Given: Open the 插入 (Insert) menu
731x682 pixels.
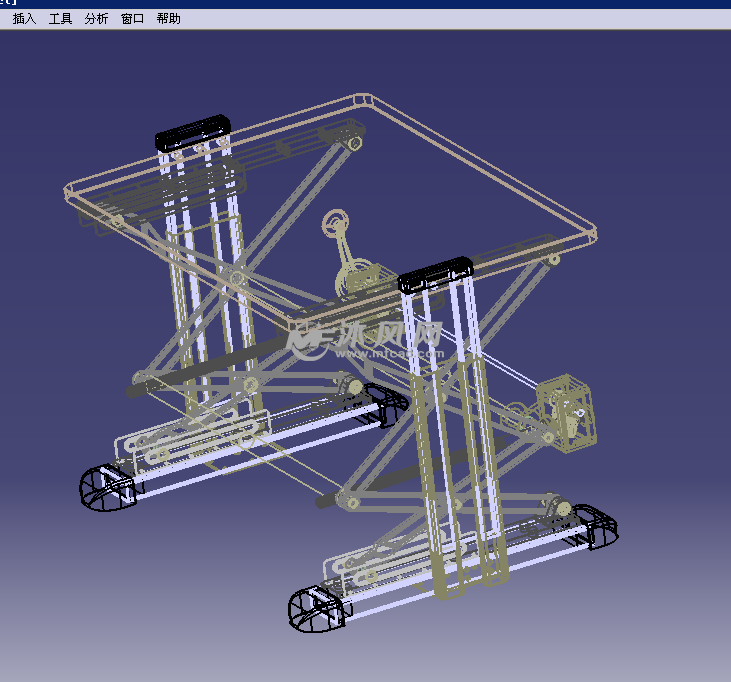Looking at the screenshot, I should pos(24,19).
